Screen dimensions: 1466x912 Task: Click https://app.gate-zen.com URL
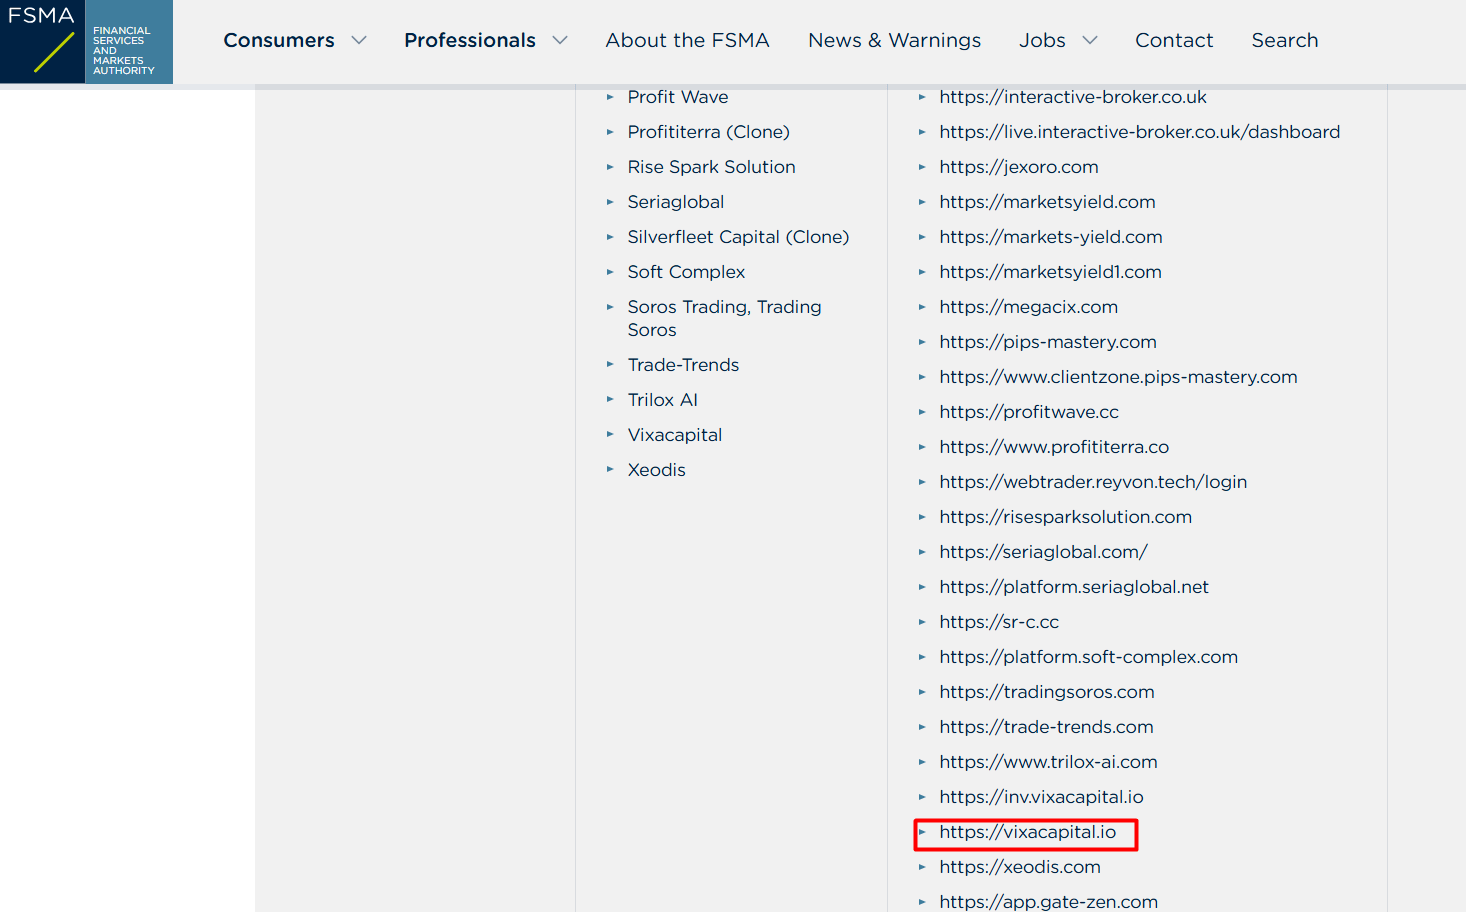pos(1048,902)
